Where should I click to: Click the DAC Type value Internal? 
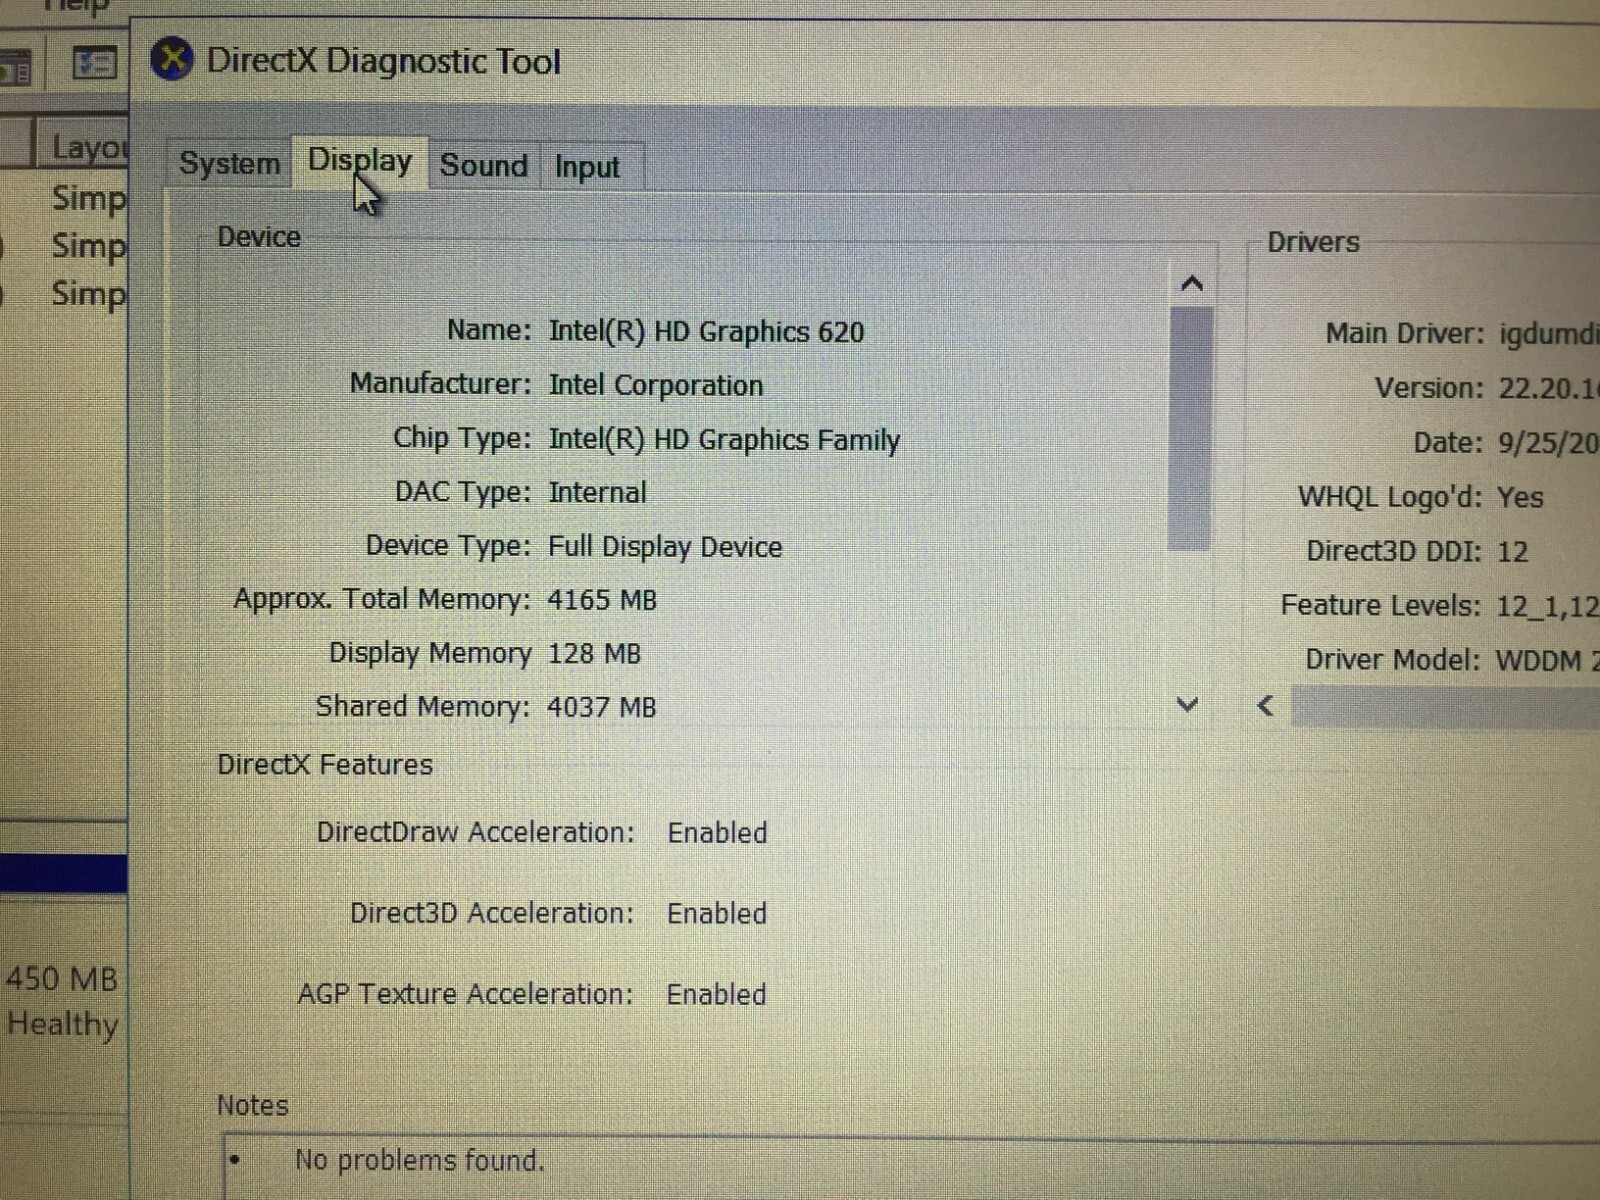pyautogui.click(x=597, y=493)
